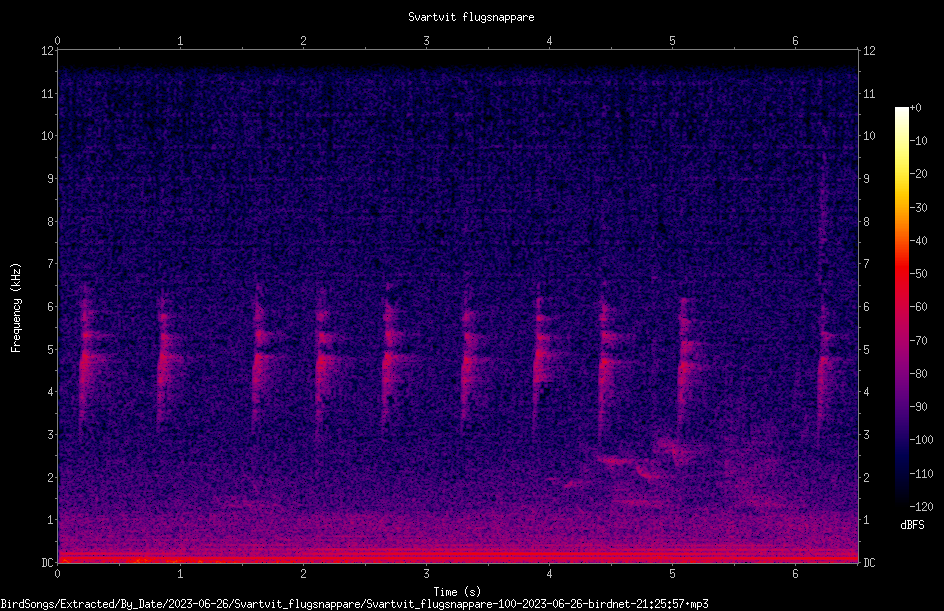Click the bright red low-frequency band above DC

[x=458, y=554]
